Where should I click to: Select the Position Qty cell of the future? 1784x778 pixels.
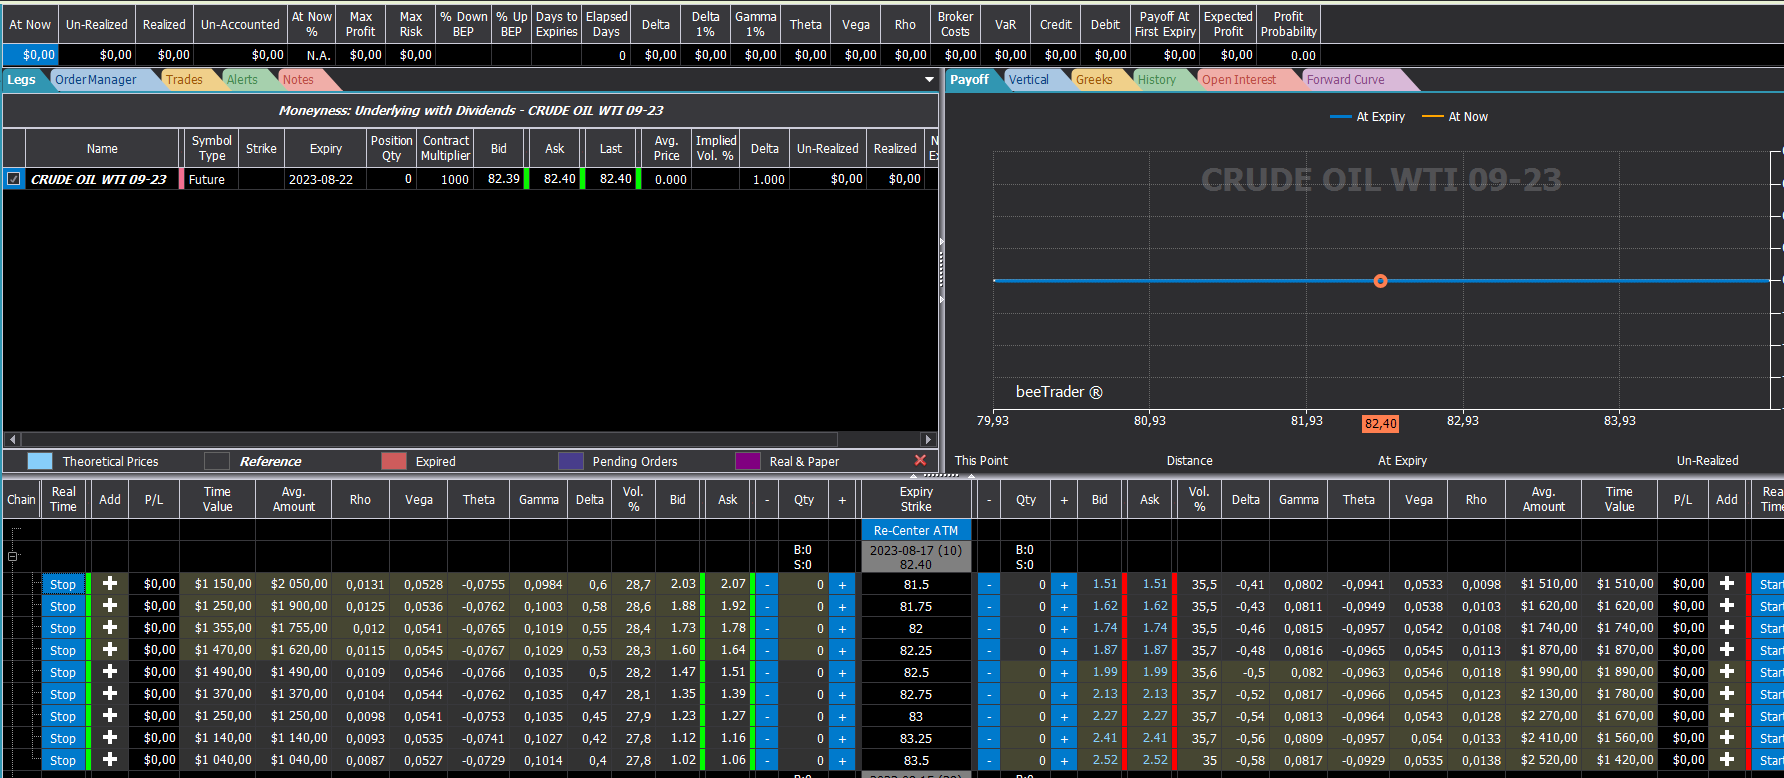391,180
